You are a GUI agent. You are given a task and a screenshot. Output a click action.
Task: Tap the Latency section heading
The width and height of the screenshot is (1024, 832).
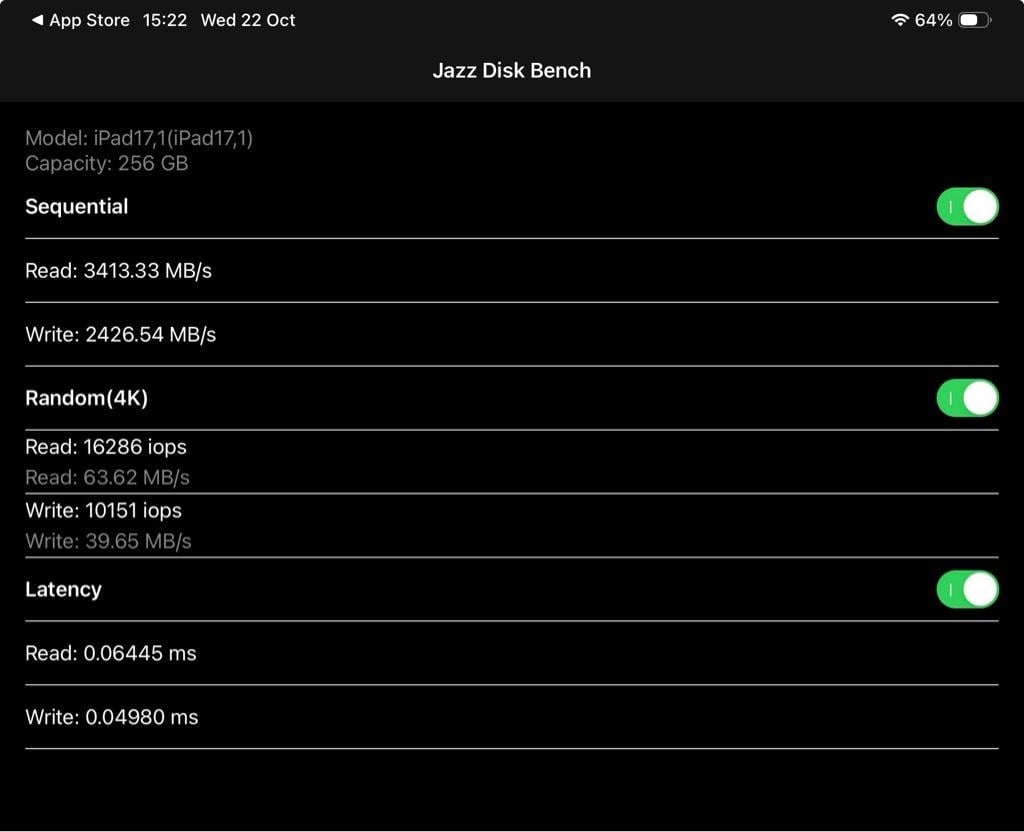[x=63, y=590]
